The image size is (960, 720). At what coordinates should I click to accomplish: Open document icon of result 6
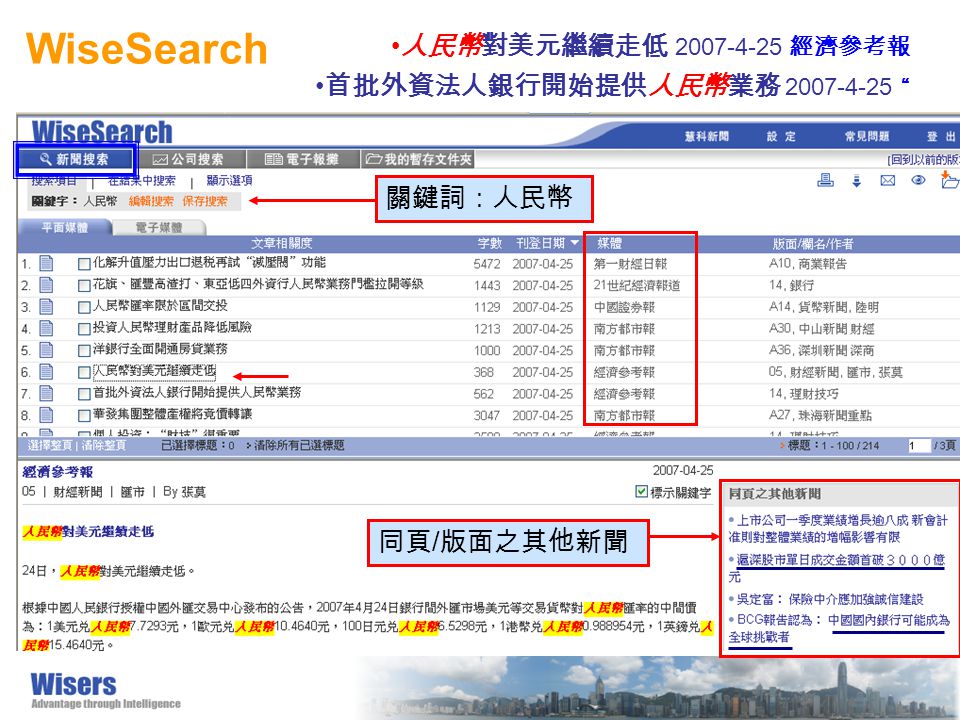(46, 372)
